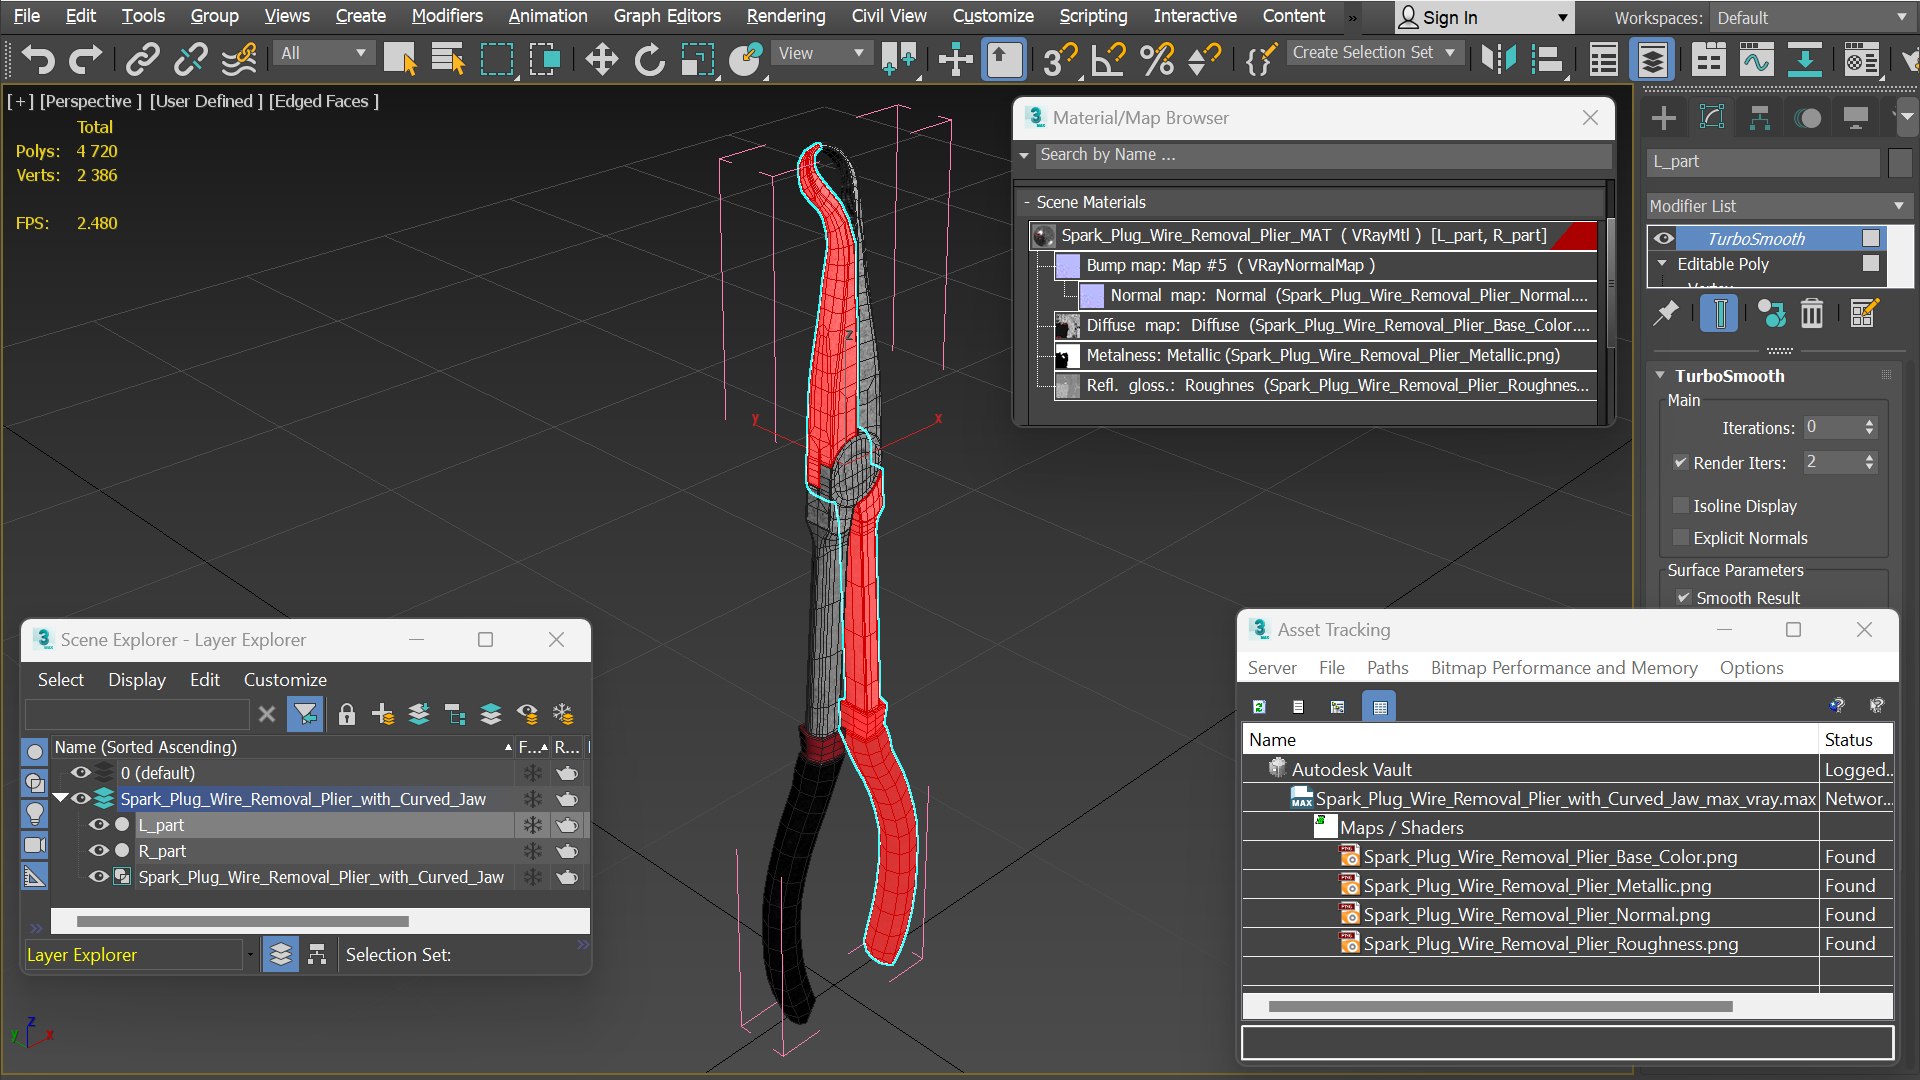
Task: Click the Redo arrow in main toolbar
Action: pyautogui.click(x=85, y=60)
